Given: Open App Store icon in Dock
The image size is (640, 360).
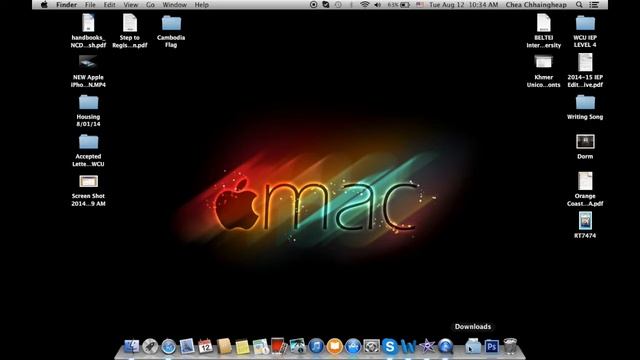Looking at the screenshot, I should [x=353, y=346].
